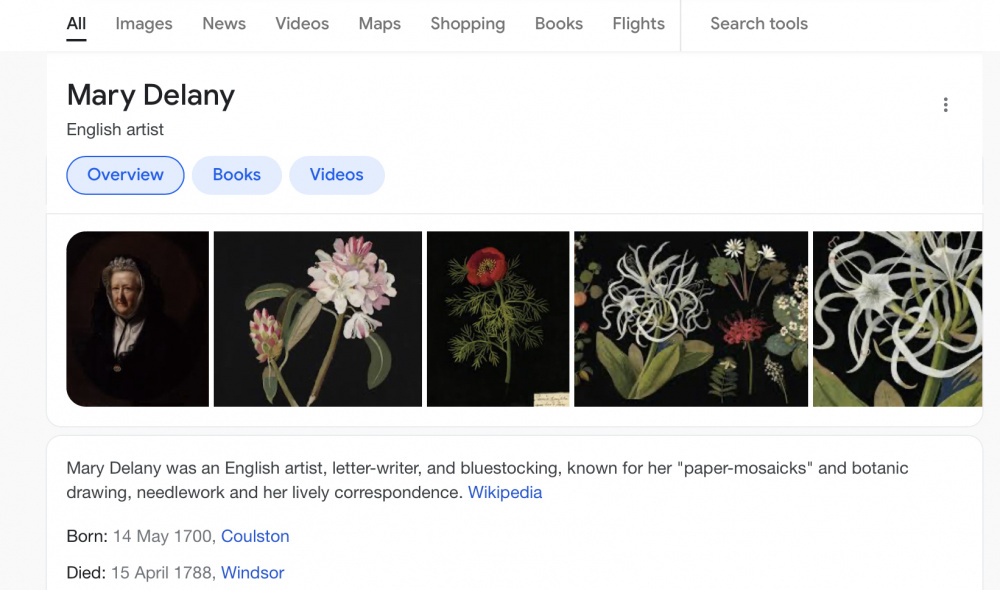Open the Coulston birthplace link

coord(255,536)
